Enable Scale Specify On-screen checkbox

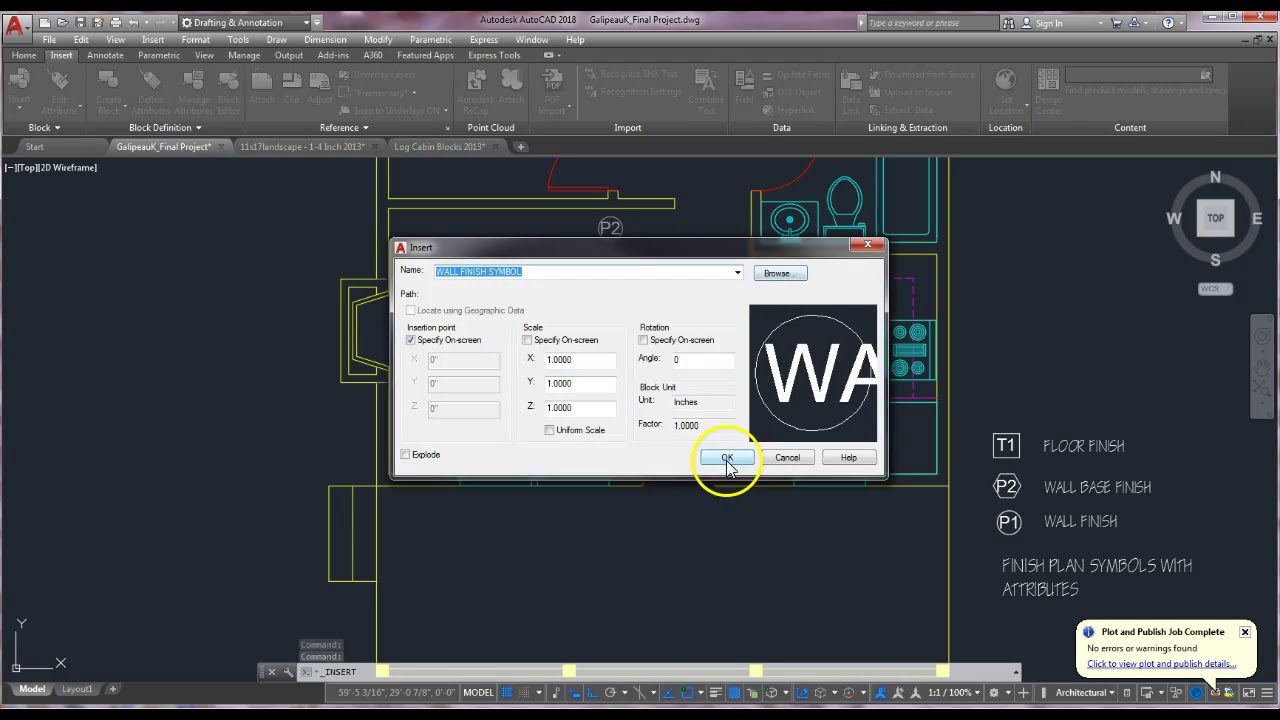(x=527, y=340)
